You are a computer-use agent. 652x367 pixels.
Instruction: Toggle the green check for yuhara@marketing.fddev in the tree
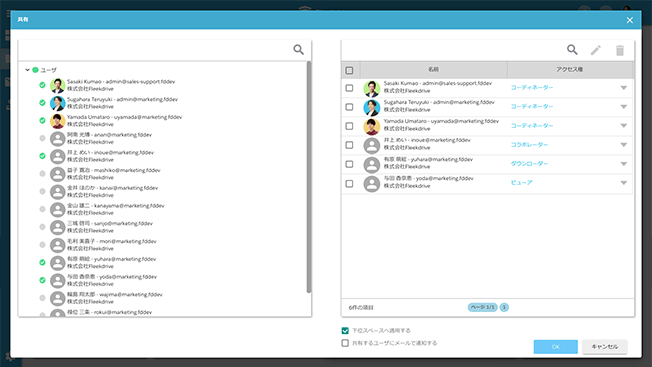[x=42, y=262]
